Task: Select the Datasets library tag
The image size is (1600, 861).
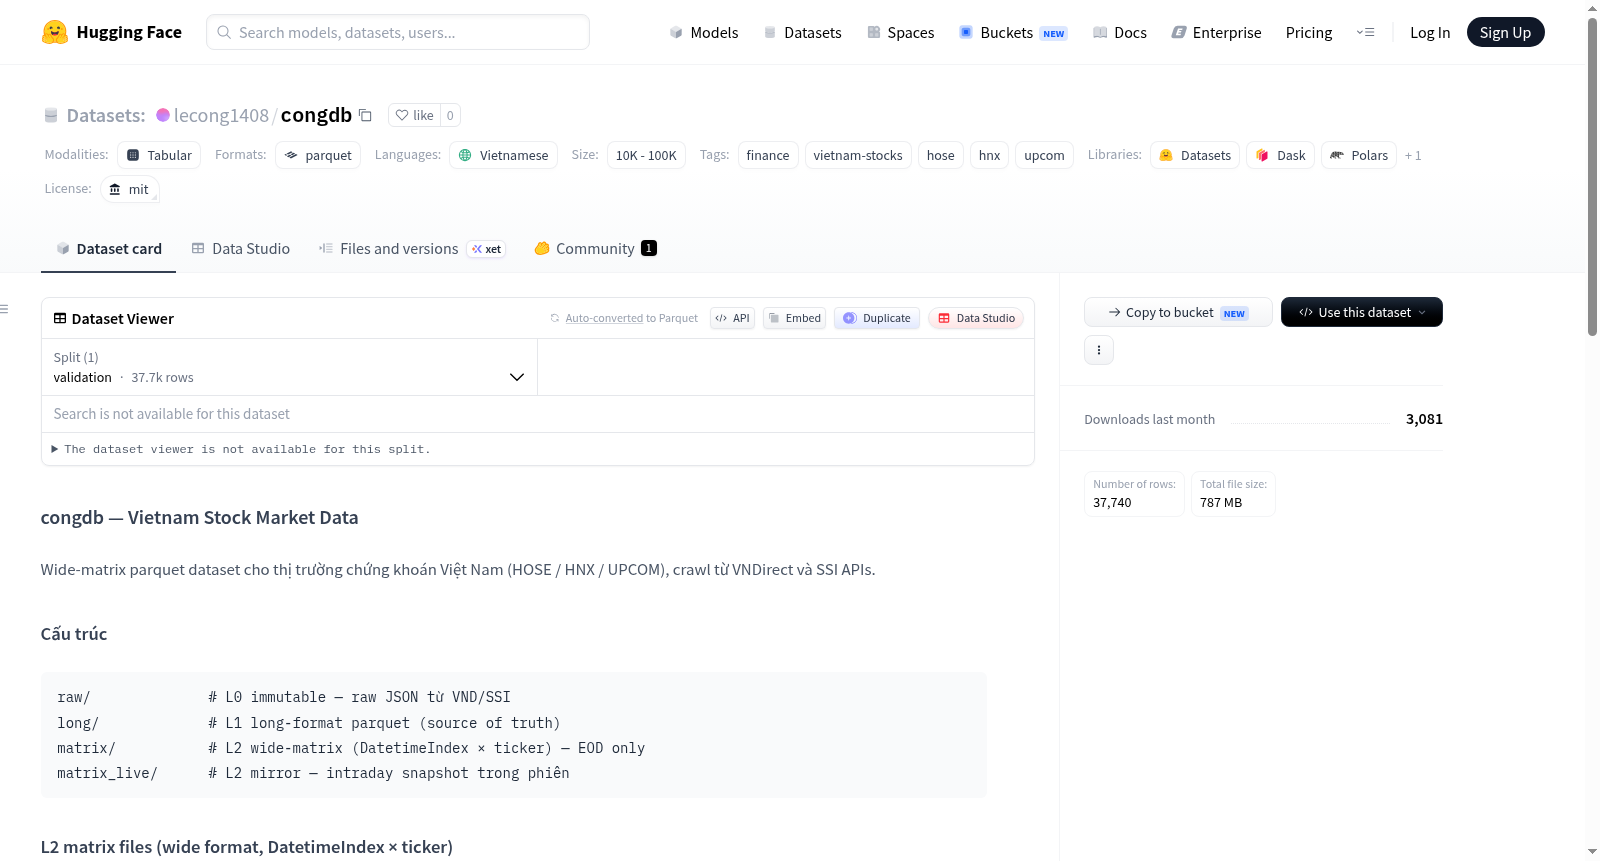Action: coord(1195,155)
